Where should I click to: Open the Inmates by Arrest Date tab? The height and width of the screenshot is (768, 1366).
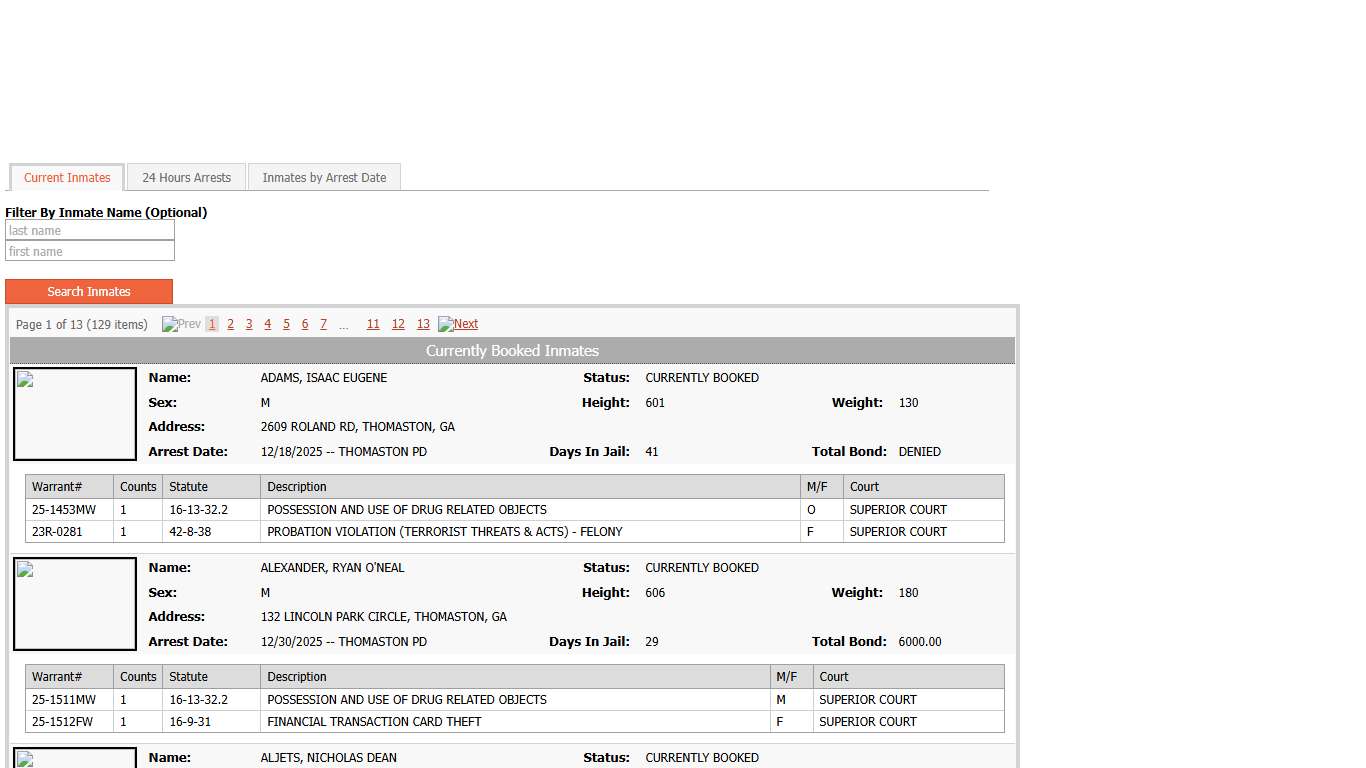coord(324,178)
